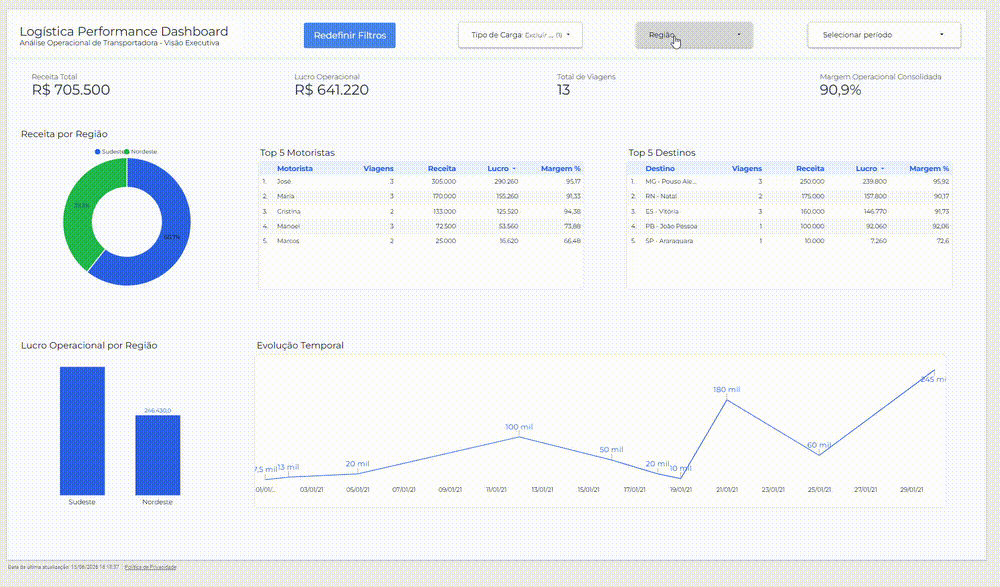1000x587 pixels.
Task: Click the Nordeste bar labeled 246.430,0
Action: pos(158,455)
